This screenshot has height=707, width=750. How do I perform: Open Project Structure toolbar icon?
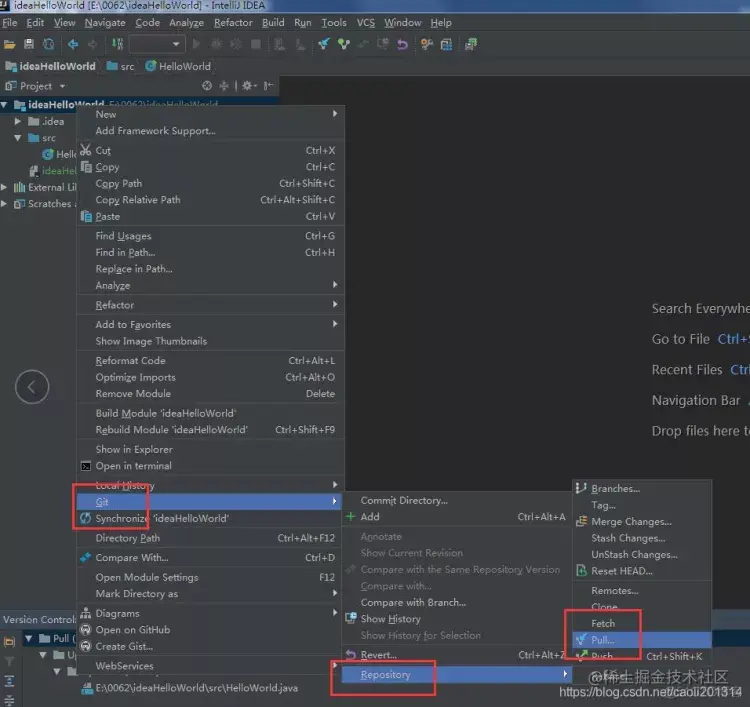(x=446, y=44)
